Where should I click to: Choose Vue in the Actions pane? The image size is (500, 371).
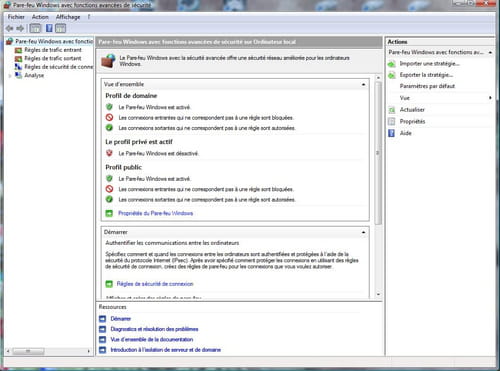tap(405, 98)
